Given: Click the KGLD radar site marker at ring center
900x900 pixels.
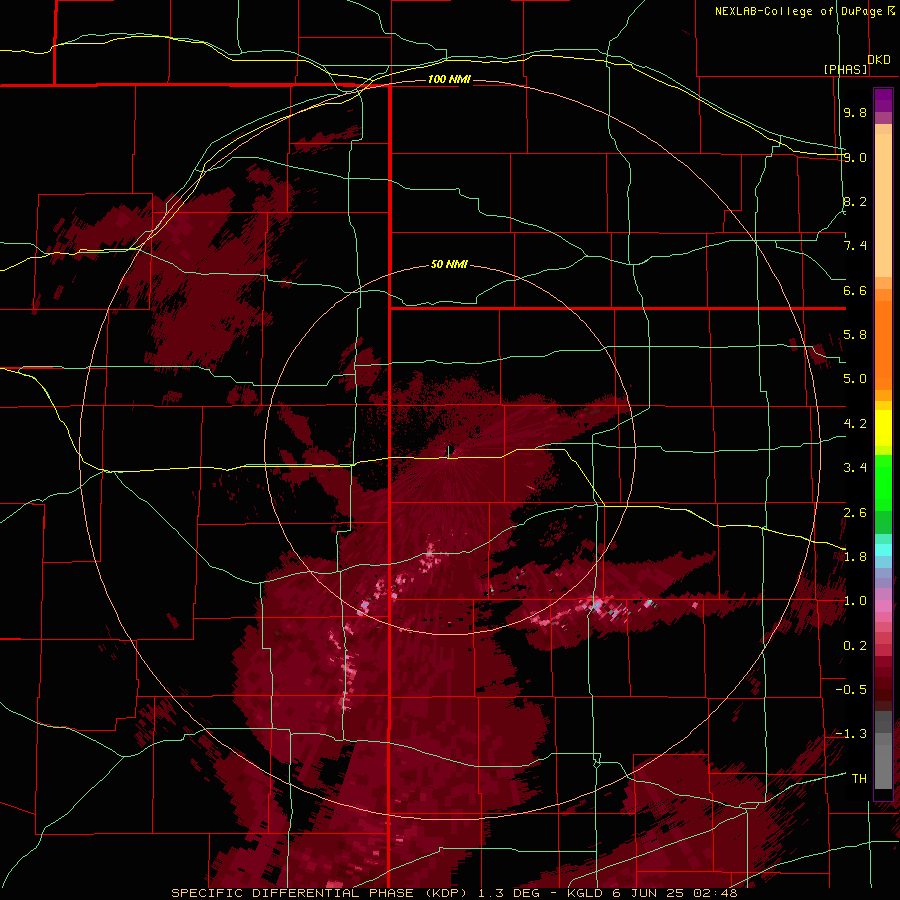Looking at the screenshot, I should 449,452.
